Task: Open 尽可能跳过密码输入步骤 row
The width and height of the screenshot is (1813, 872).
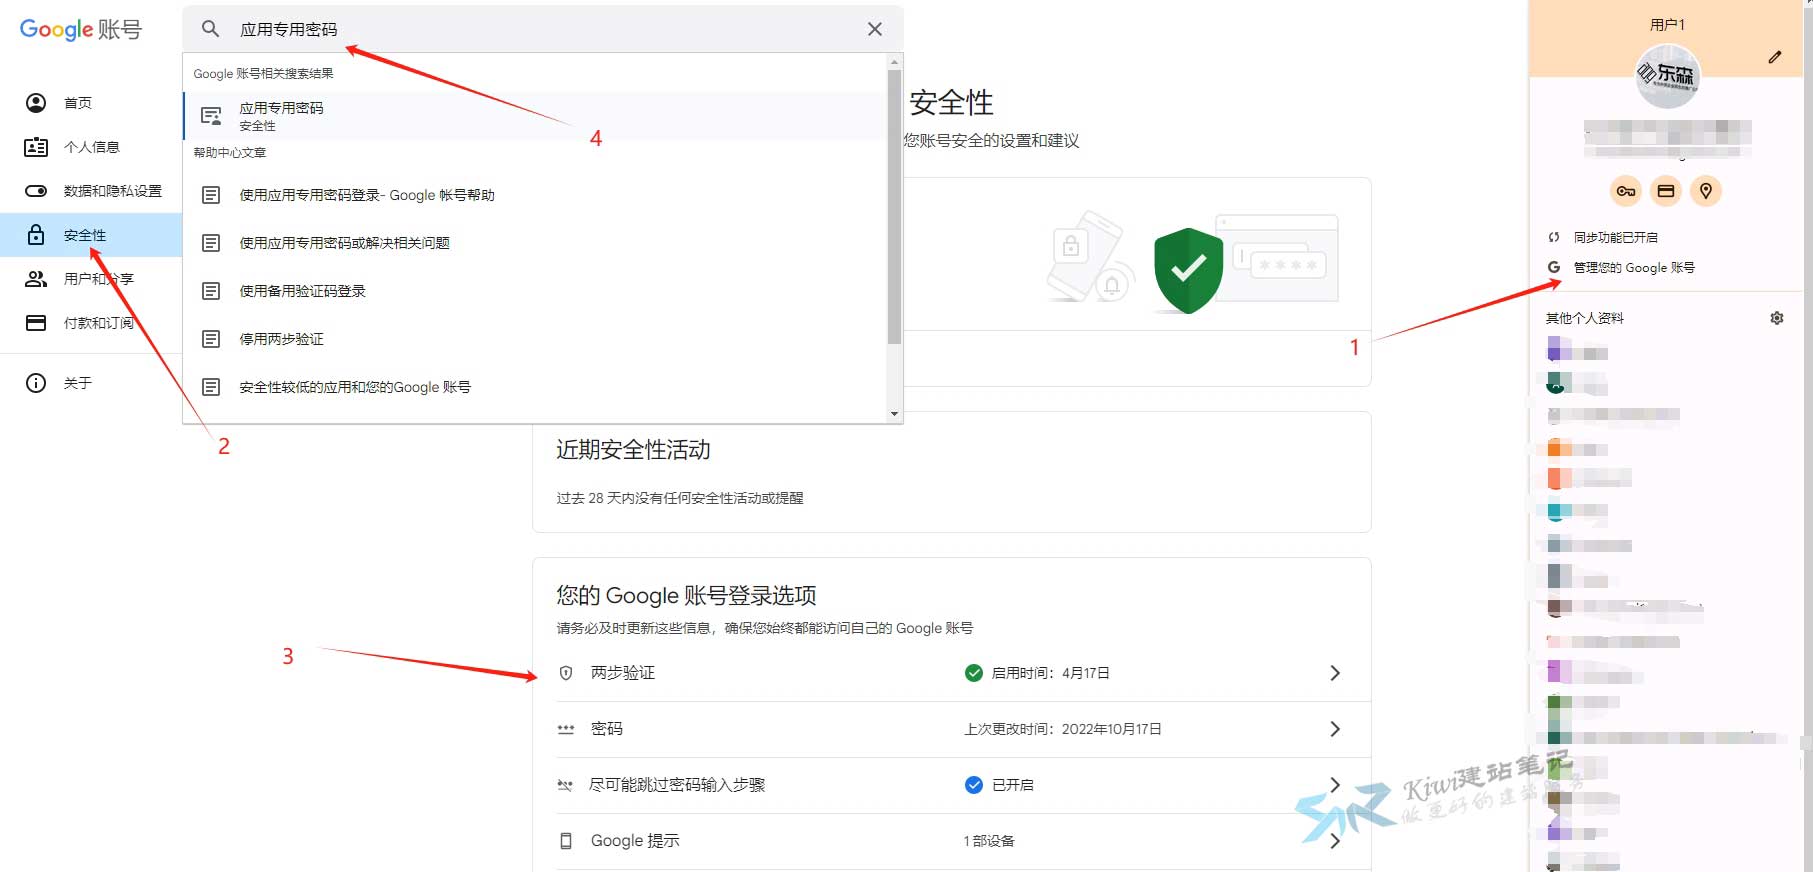Action: point(951,785)
